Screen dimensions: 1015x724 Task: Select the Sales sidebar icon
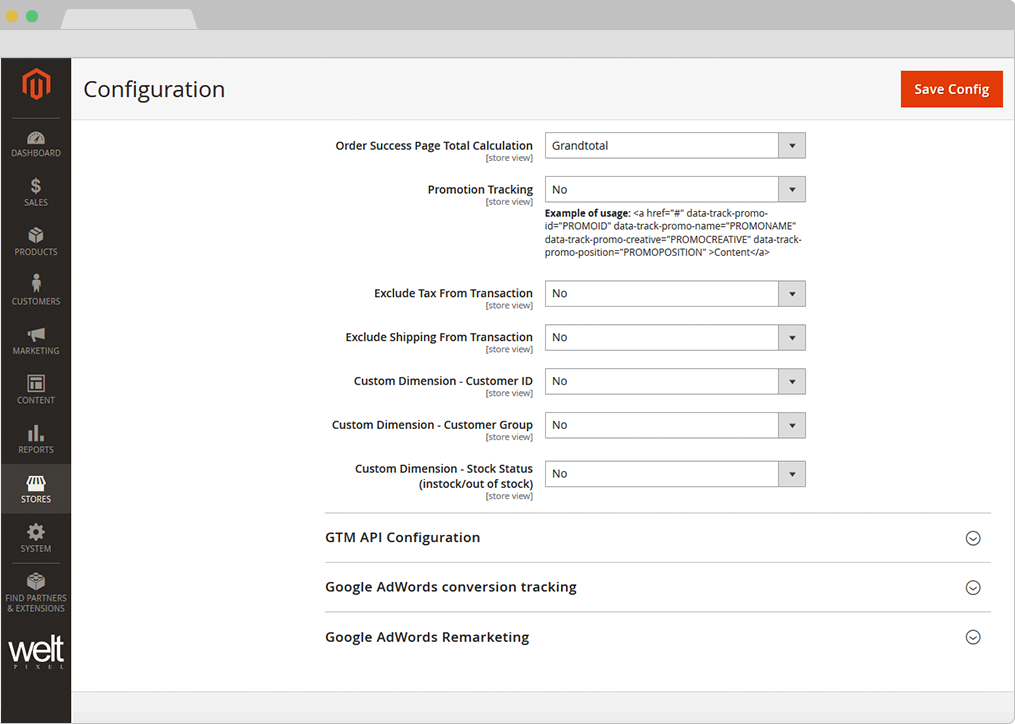[36, 190]
